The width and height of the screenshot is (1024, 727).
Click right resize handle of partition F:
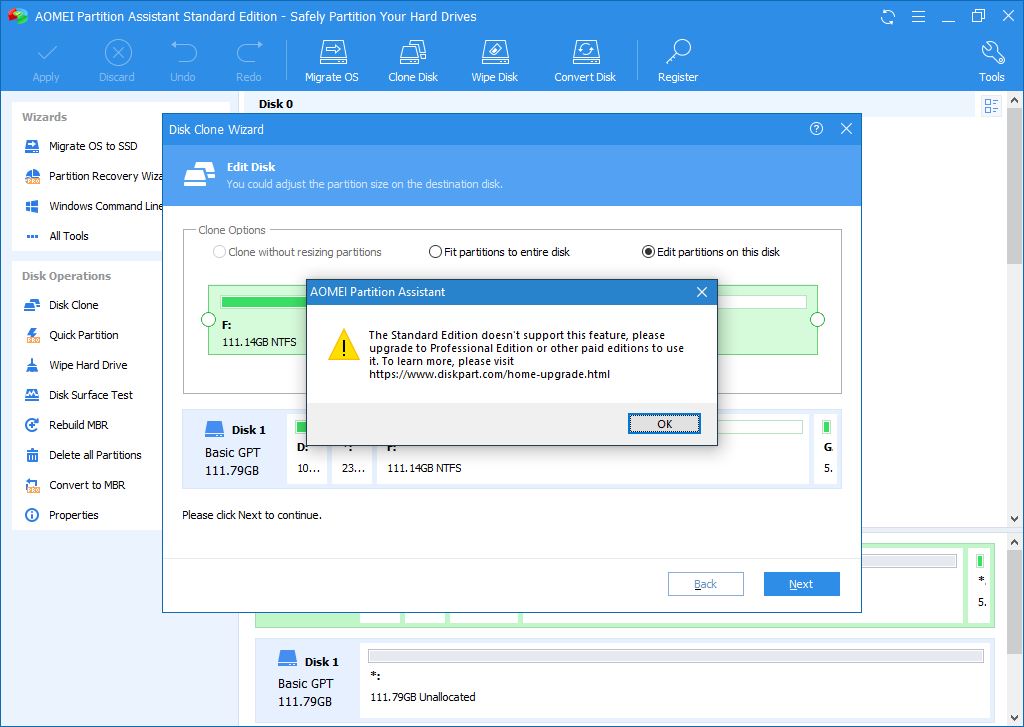coord(817,320)
